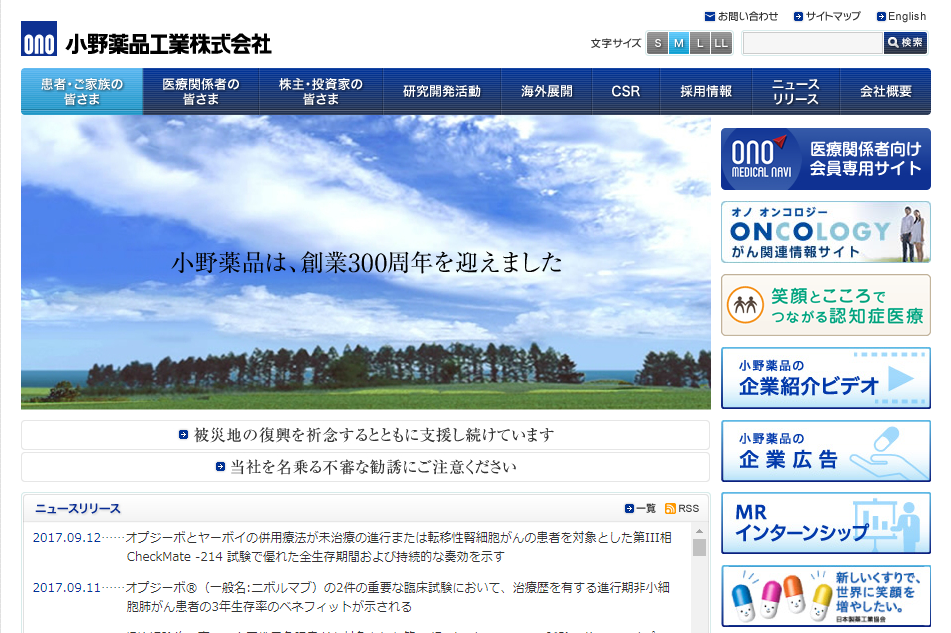Click 小野薬品工業株式会社 company name
Viewport: 951px width, 633px height.
coord(169,44)
